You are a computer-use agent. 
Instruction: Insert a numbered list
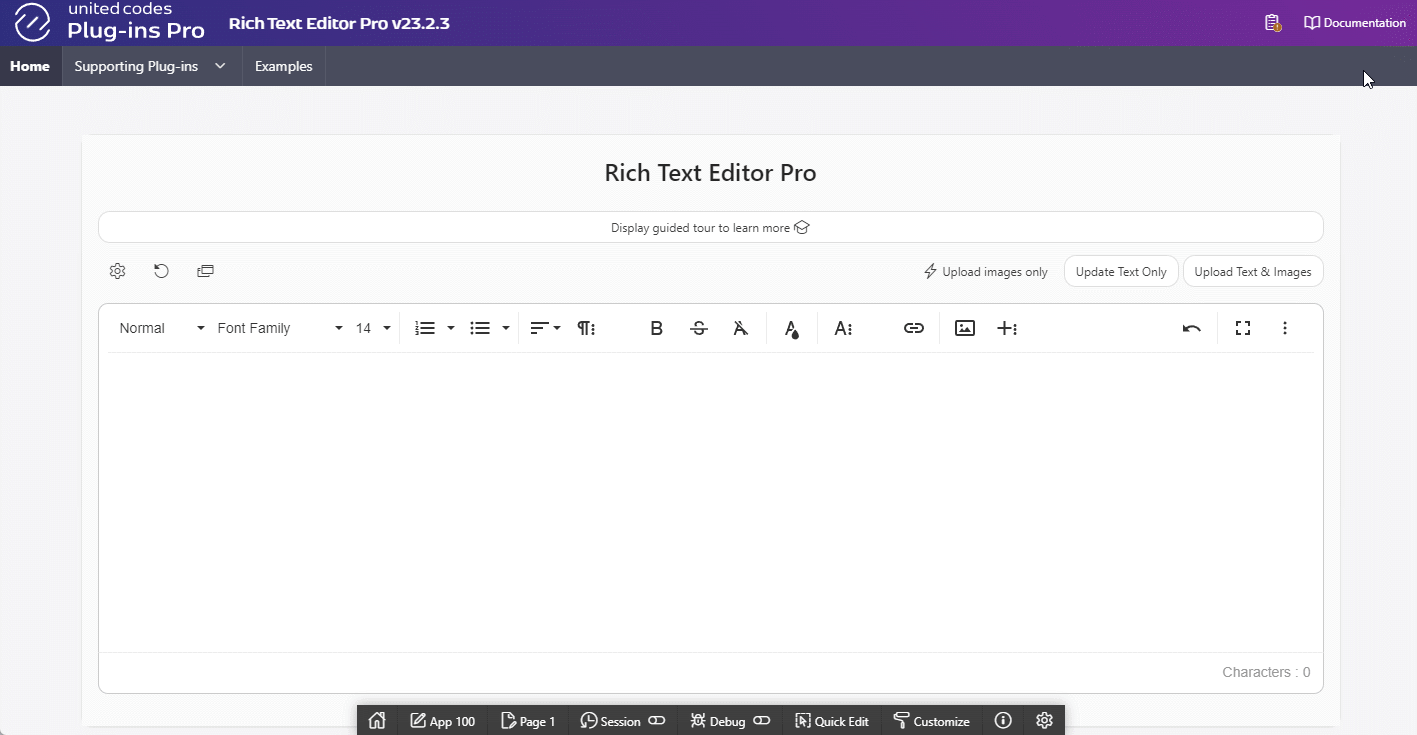point(425,328)
